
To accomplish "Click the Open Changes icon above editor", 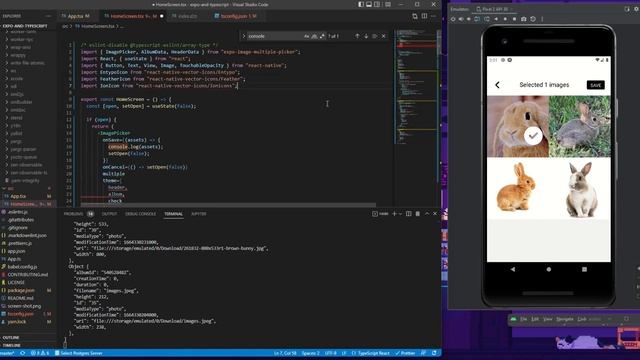I will pos(415,16).
